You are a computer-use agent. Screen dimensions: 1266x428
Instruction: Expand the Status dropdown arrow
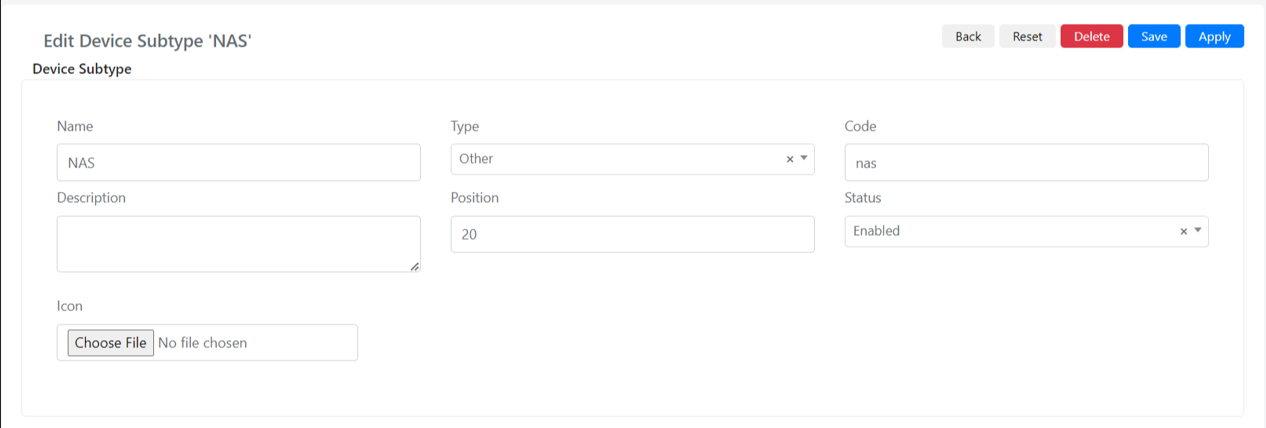click(x=1197, y=231)
